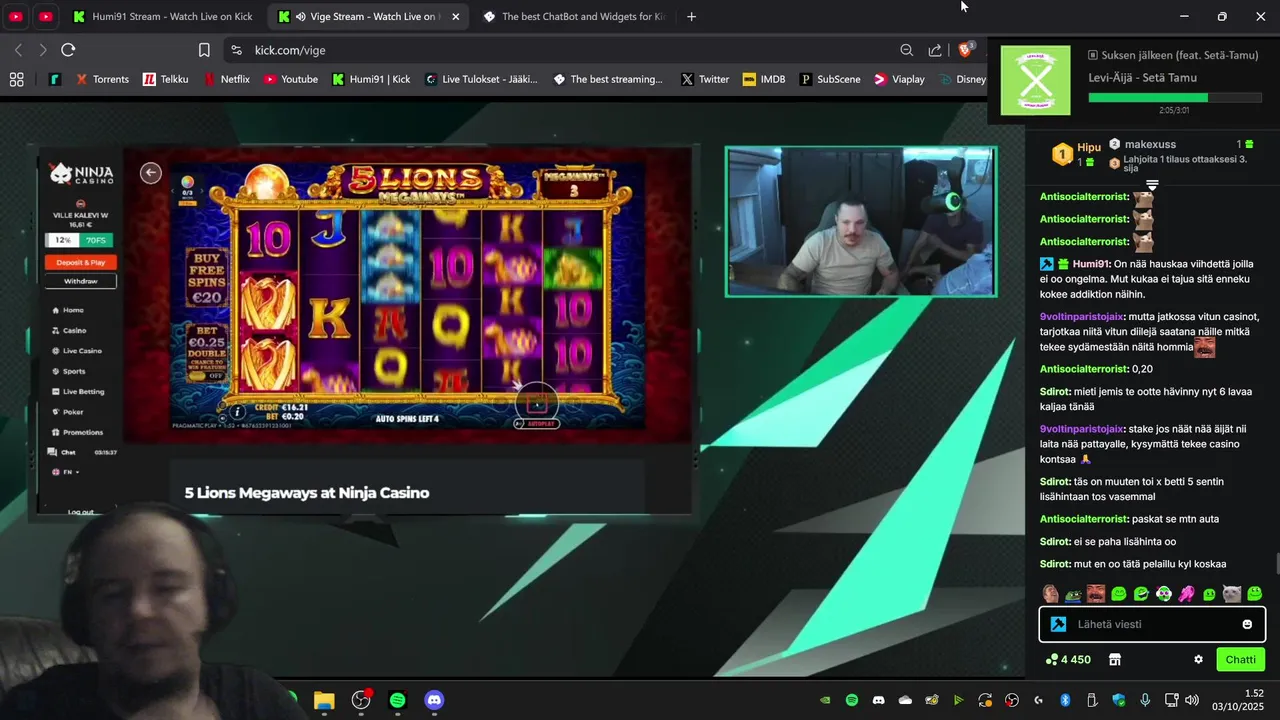Open Sports in the Ninja sidebar
The width and height of the screenshot is (1280, 720).
click(x=72, y=371)
